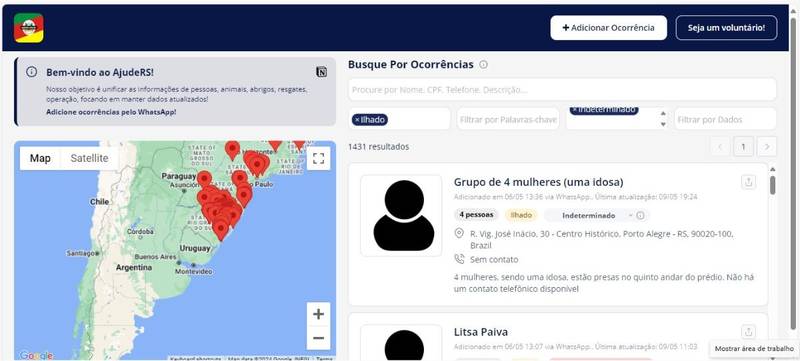Click the results list scrollbar thumb
The height and width of the screenshot is (361, 800).
(772, 185)
